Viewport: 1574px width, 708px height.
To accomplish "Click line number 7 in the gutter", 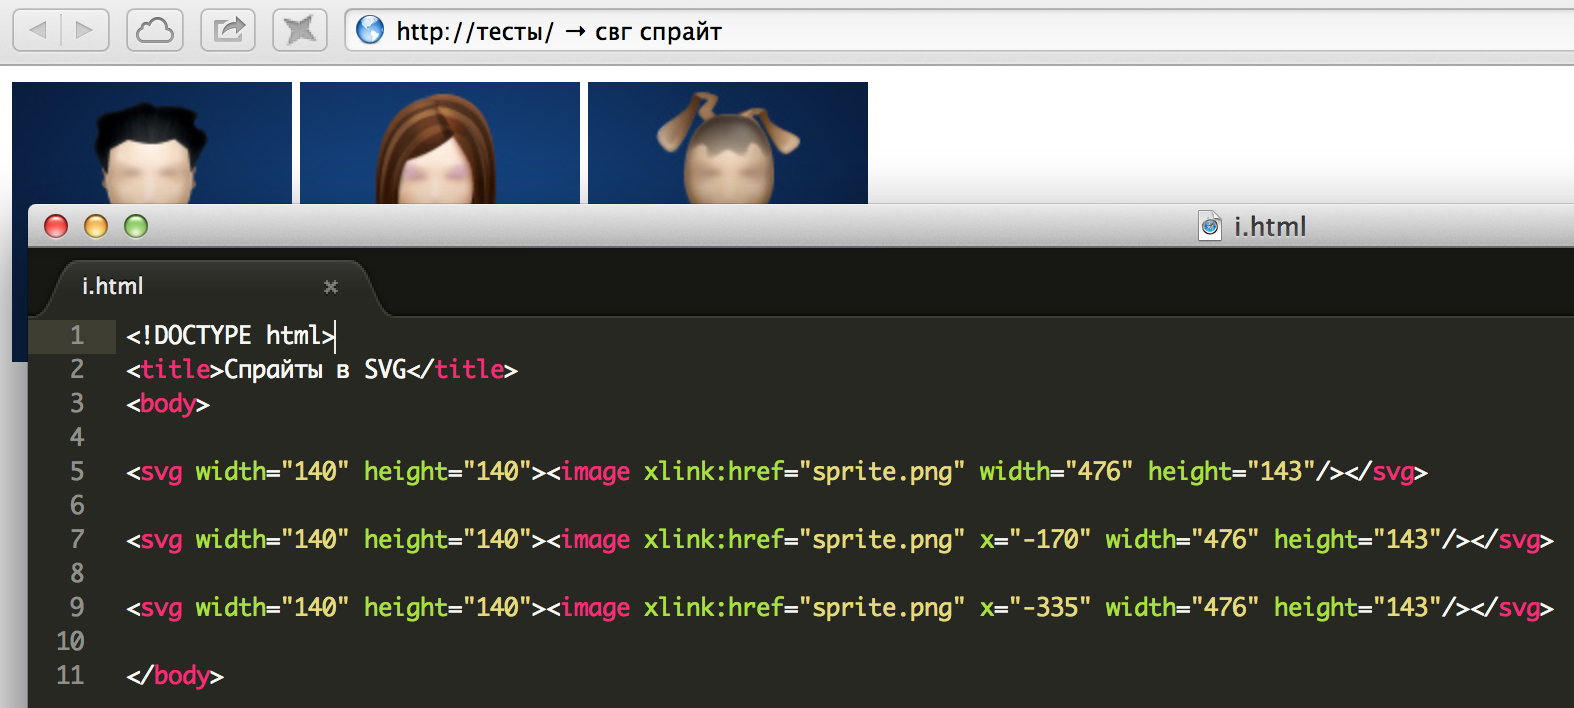I will click(x=77, y=539).
